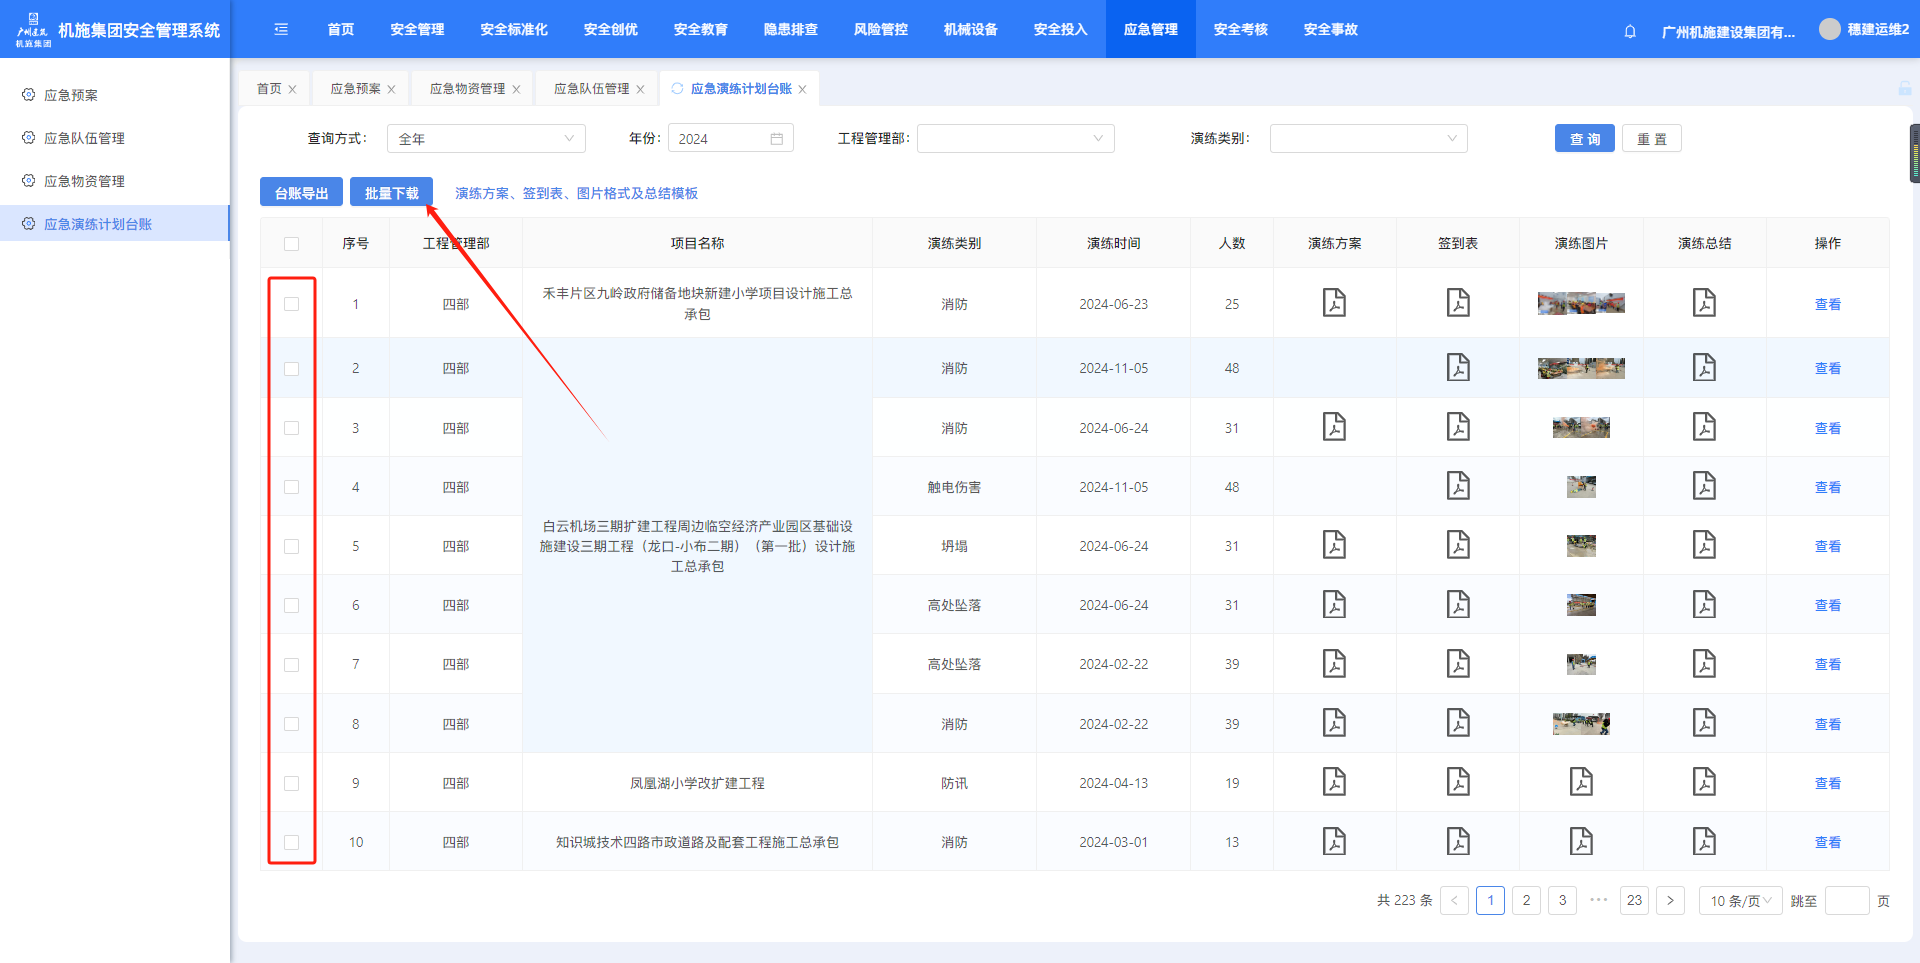Open the 演练方案、签到表 template link
This screenshot has width=1920, height=963.
coord(576,193)
